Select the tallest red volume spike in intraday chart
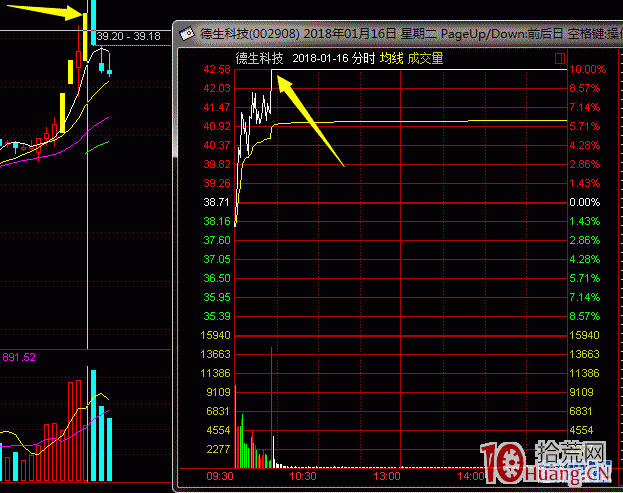The width and height of the screenshot is (623, 493). pos(271,407)
